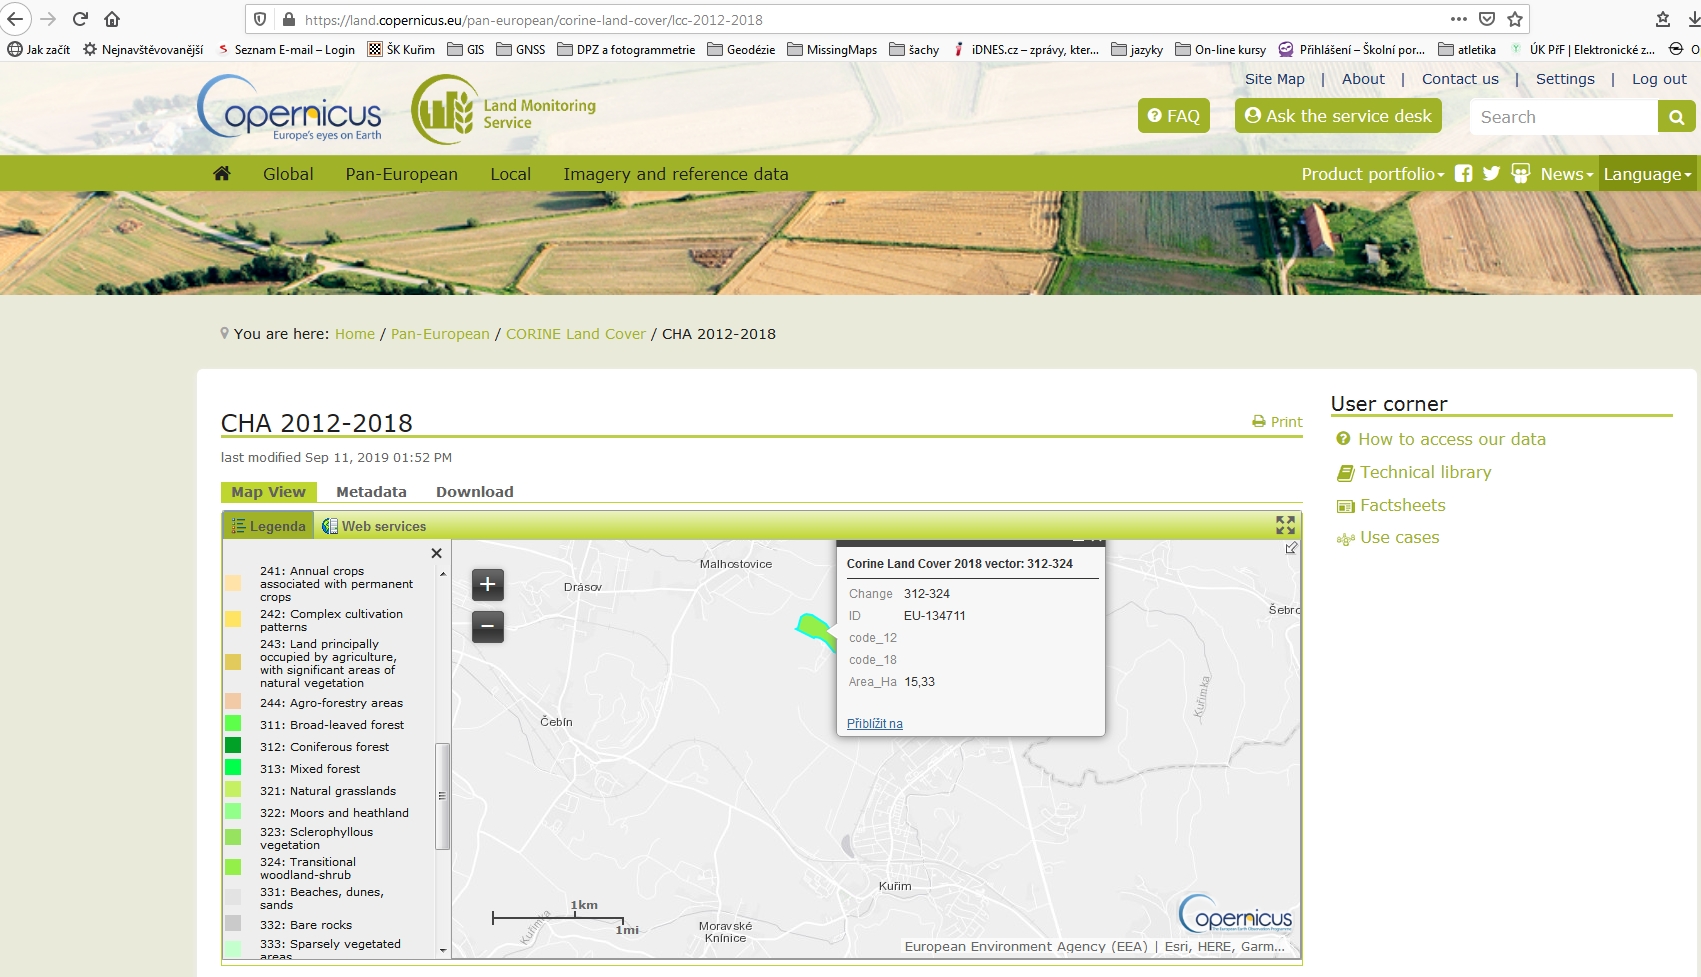The width and height of the screenshot is (1701, 977).
Task: Click the SlideShare icon beside News
Action: click(1520, 173)
